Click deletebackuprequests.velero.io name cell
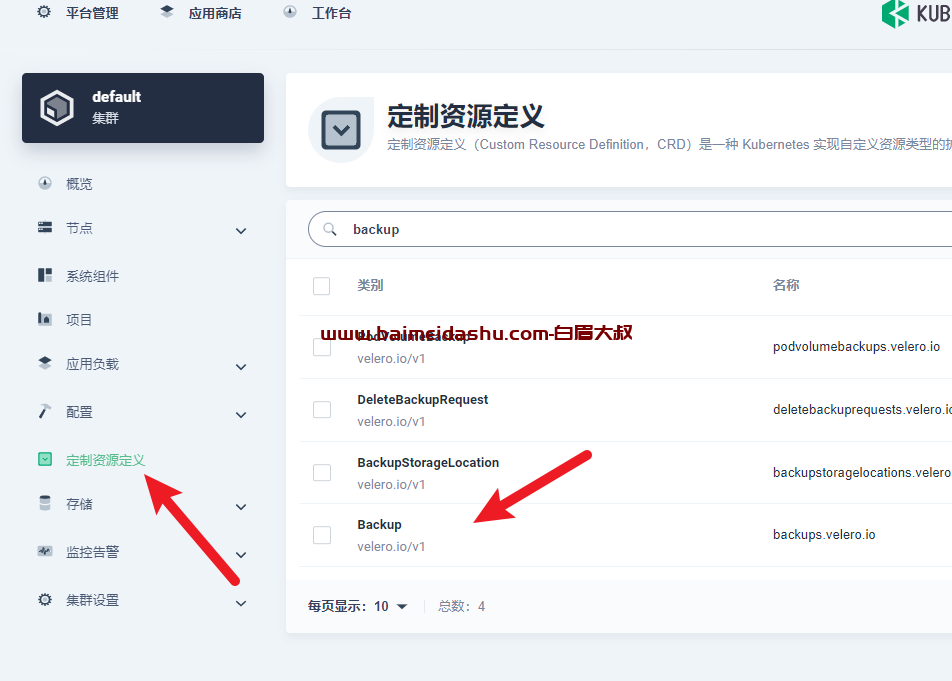The width and height of the screenshot is (952, 681). pyautogui.click(x=862, y=410)
